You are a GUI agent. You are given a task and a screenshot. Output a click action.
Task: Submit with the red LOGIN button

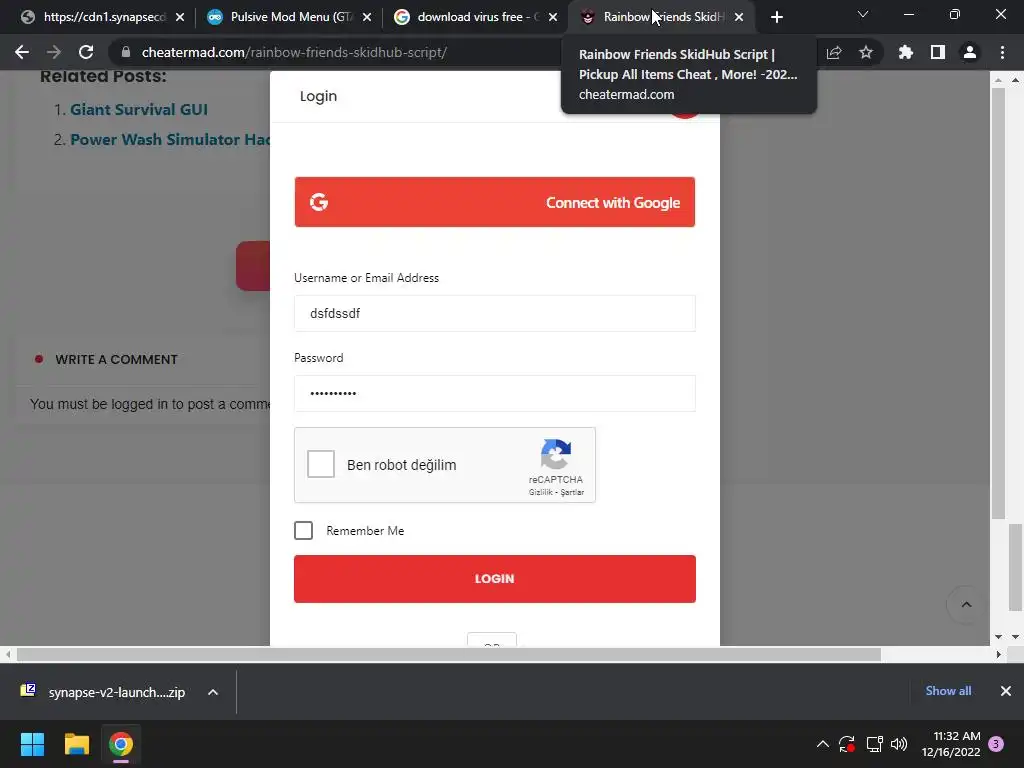click(494, 579)
